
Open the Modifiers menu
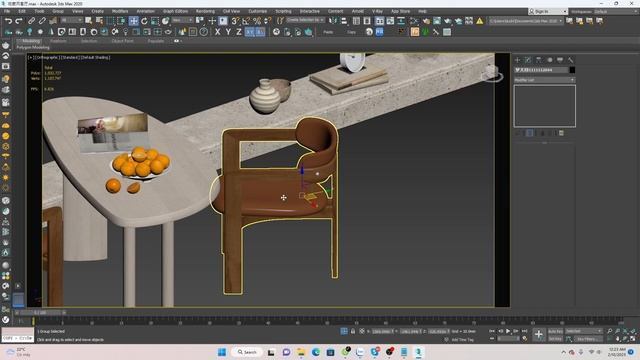pyautogui.click(x=120, y=11)
